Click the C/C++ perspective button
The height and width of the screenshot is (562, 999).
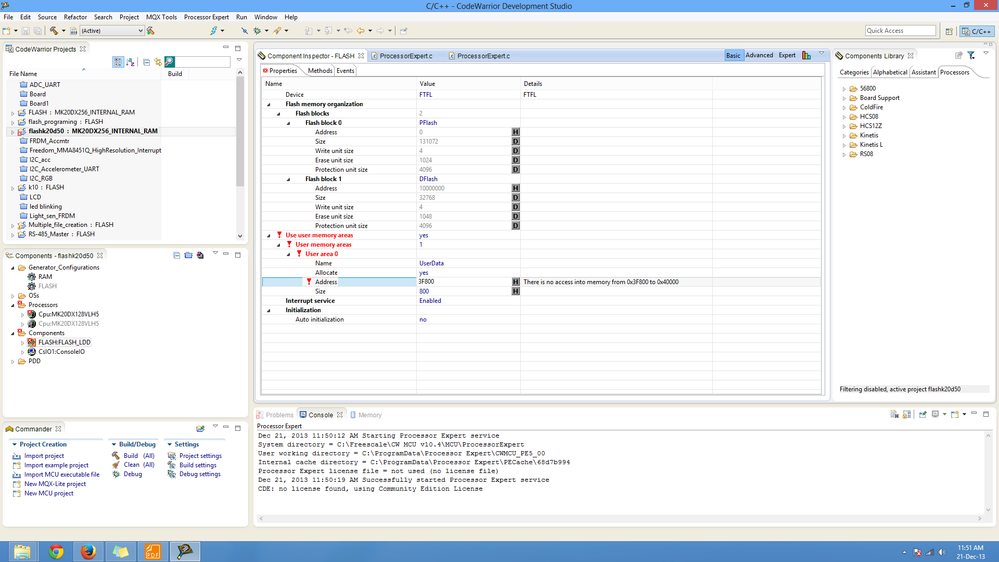tap(977, 31)
